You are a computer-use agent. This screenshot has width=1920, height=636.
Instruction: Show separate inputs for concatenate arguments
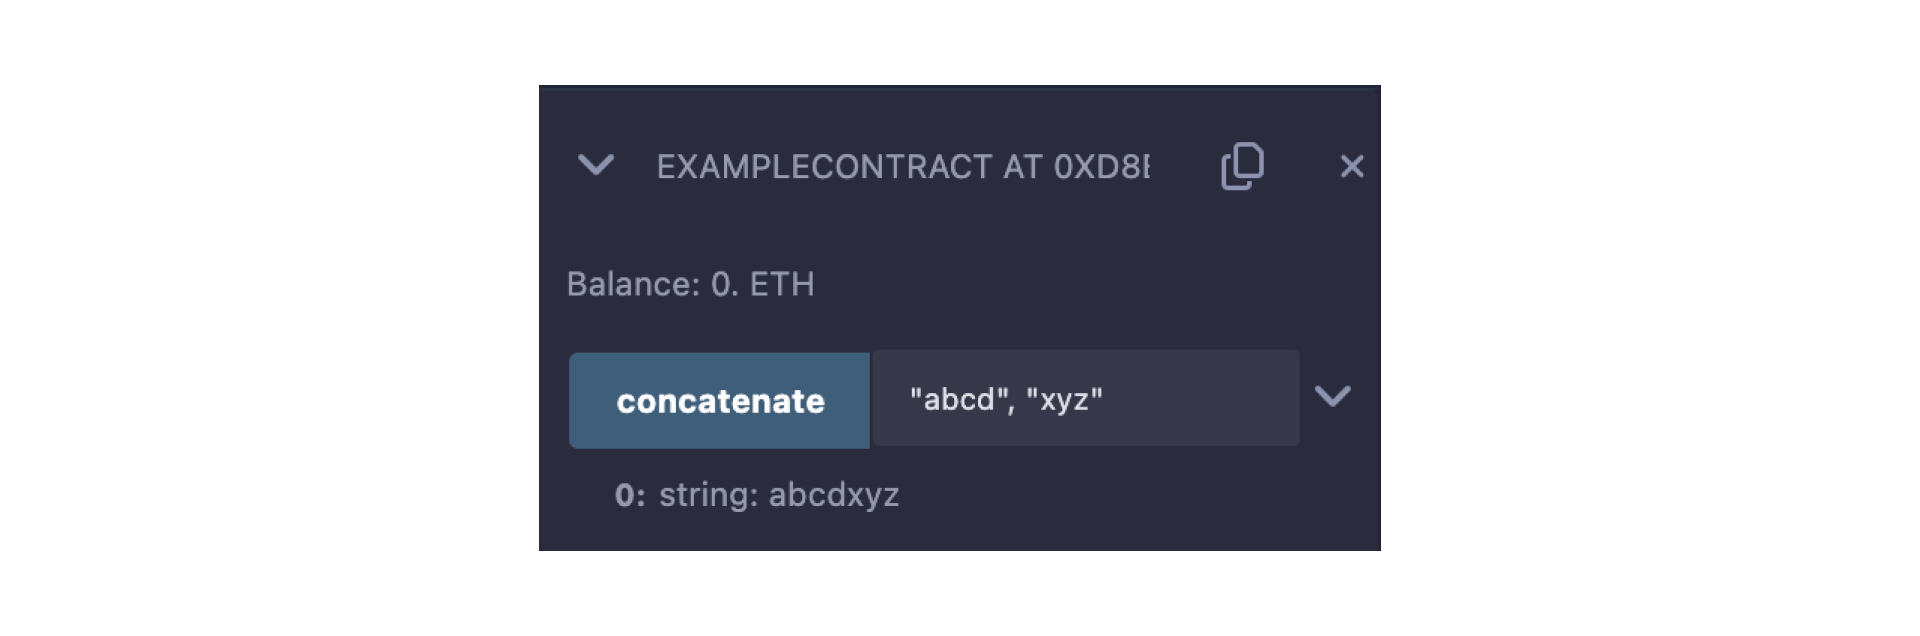1332,397
